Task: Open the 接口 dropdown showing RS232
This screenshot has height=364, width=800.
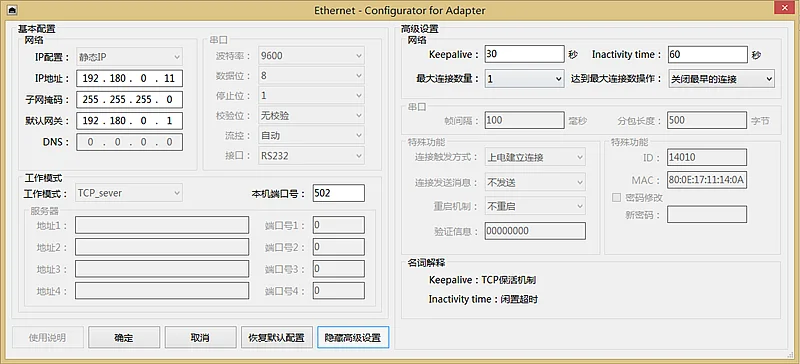Action: tap(311, 156)
